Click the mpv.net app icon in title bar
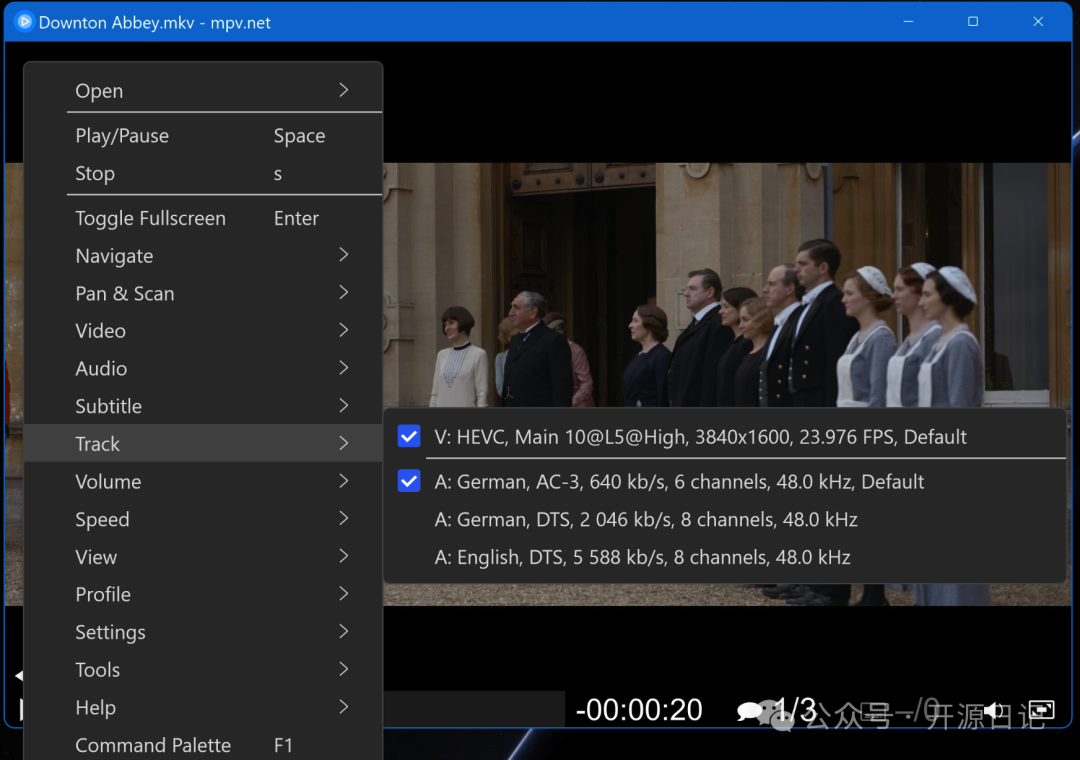This screenshot has height=760, width=1080. 24,22
